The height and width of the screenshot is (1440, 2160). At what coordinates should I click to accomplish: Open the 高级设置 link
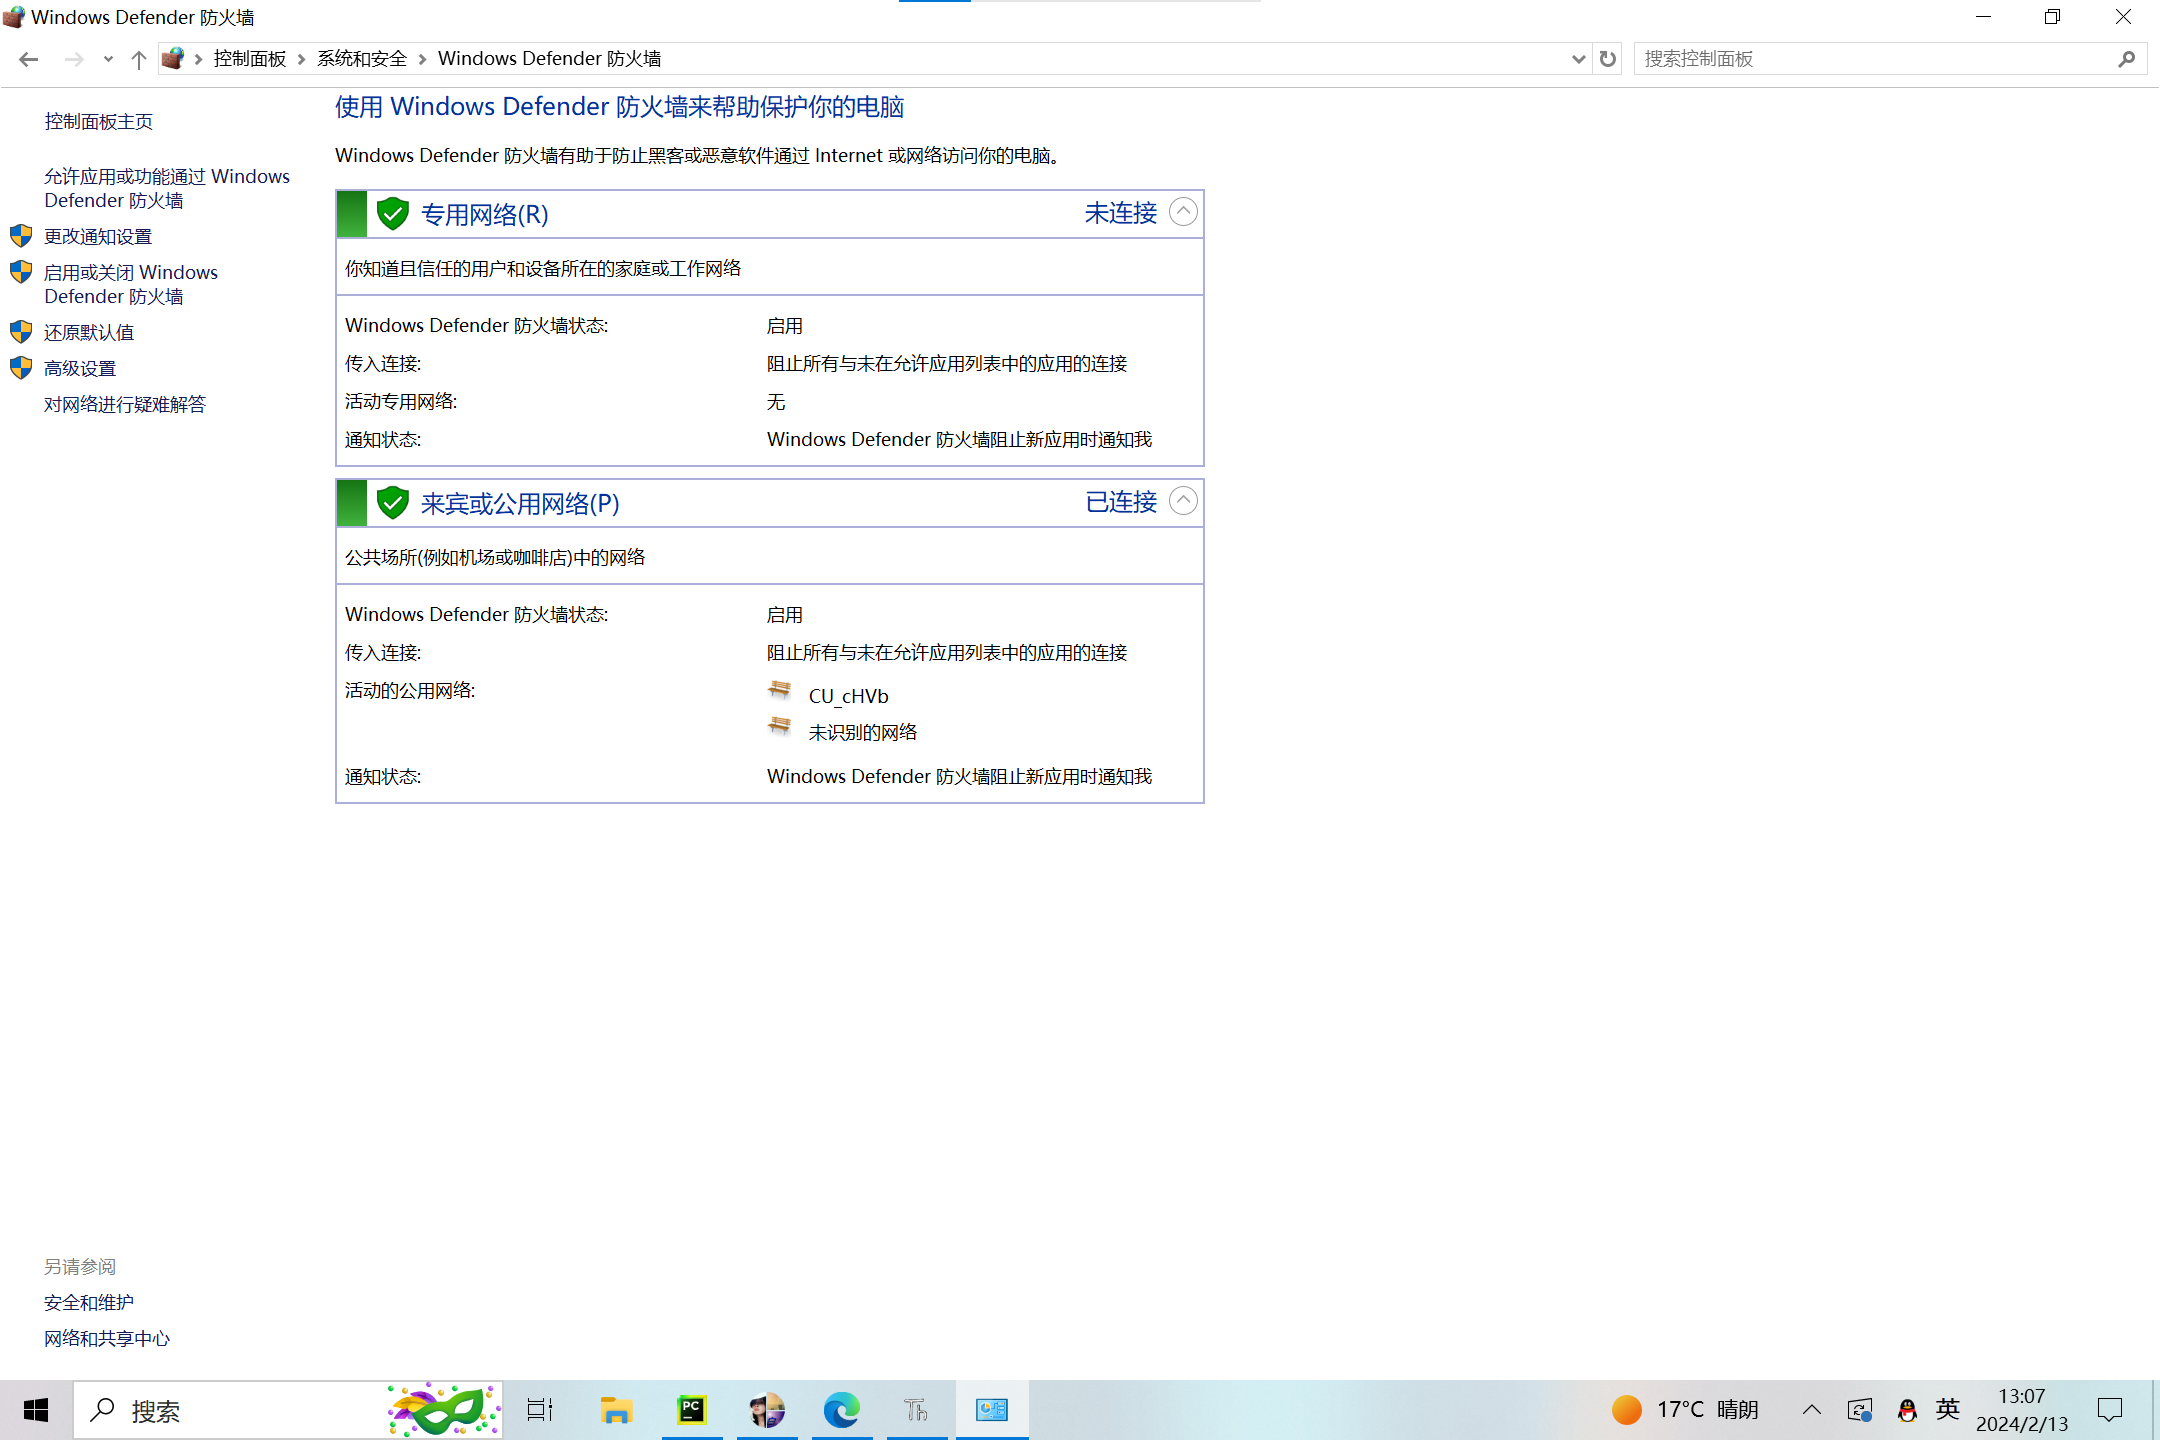pyautogui.click(x=80, y=368)
